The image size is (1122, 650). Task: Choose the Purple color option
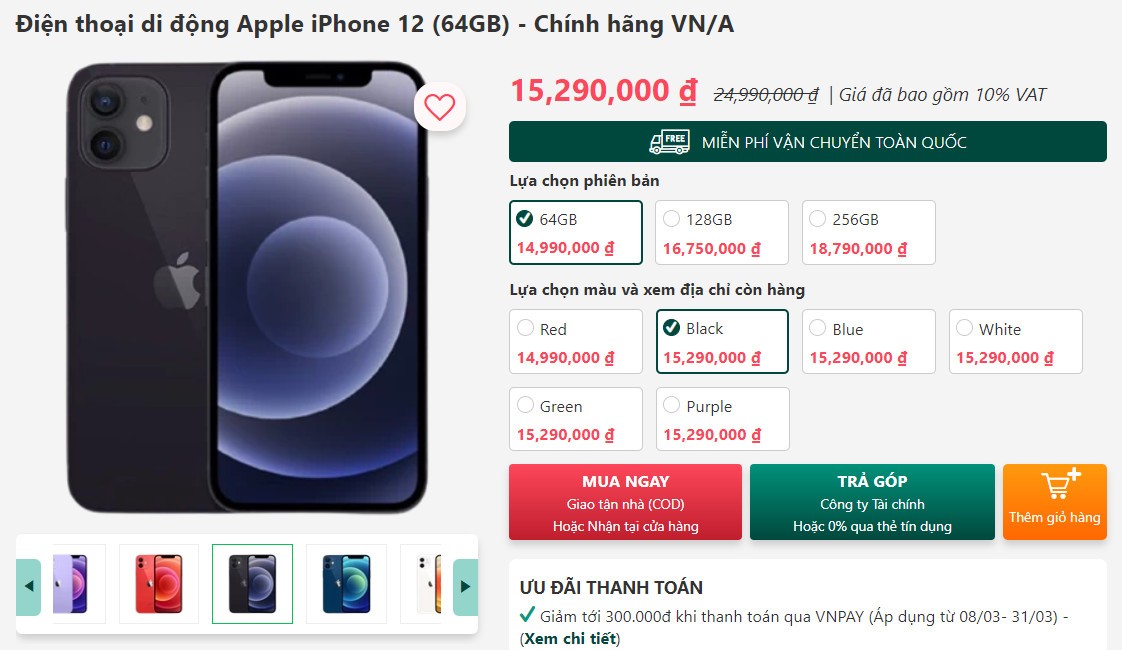(722, 419)
